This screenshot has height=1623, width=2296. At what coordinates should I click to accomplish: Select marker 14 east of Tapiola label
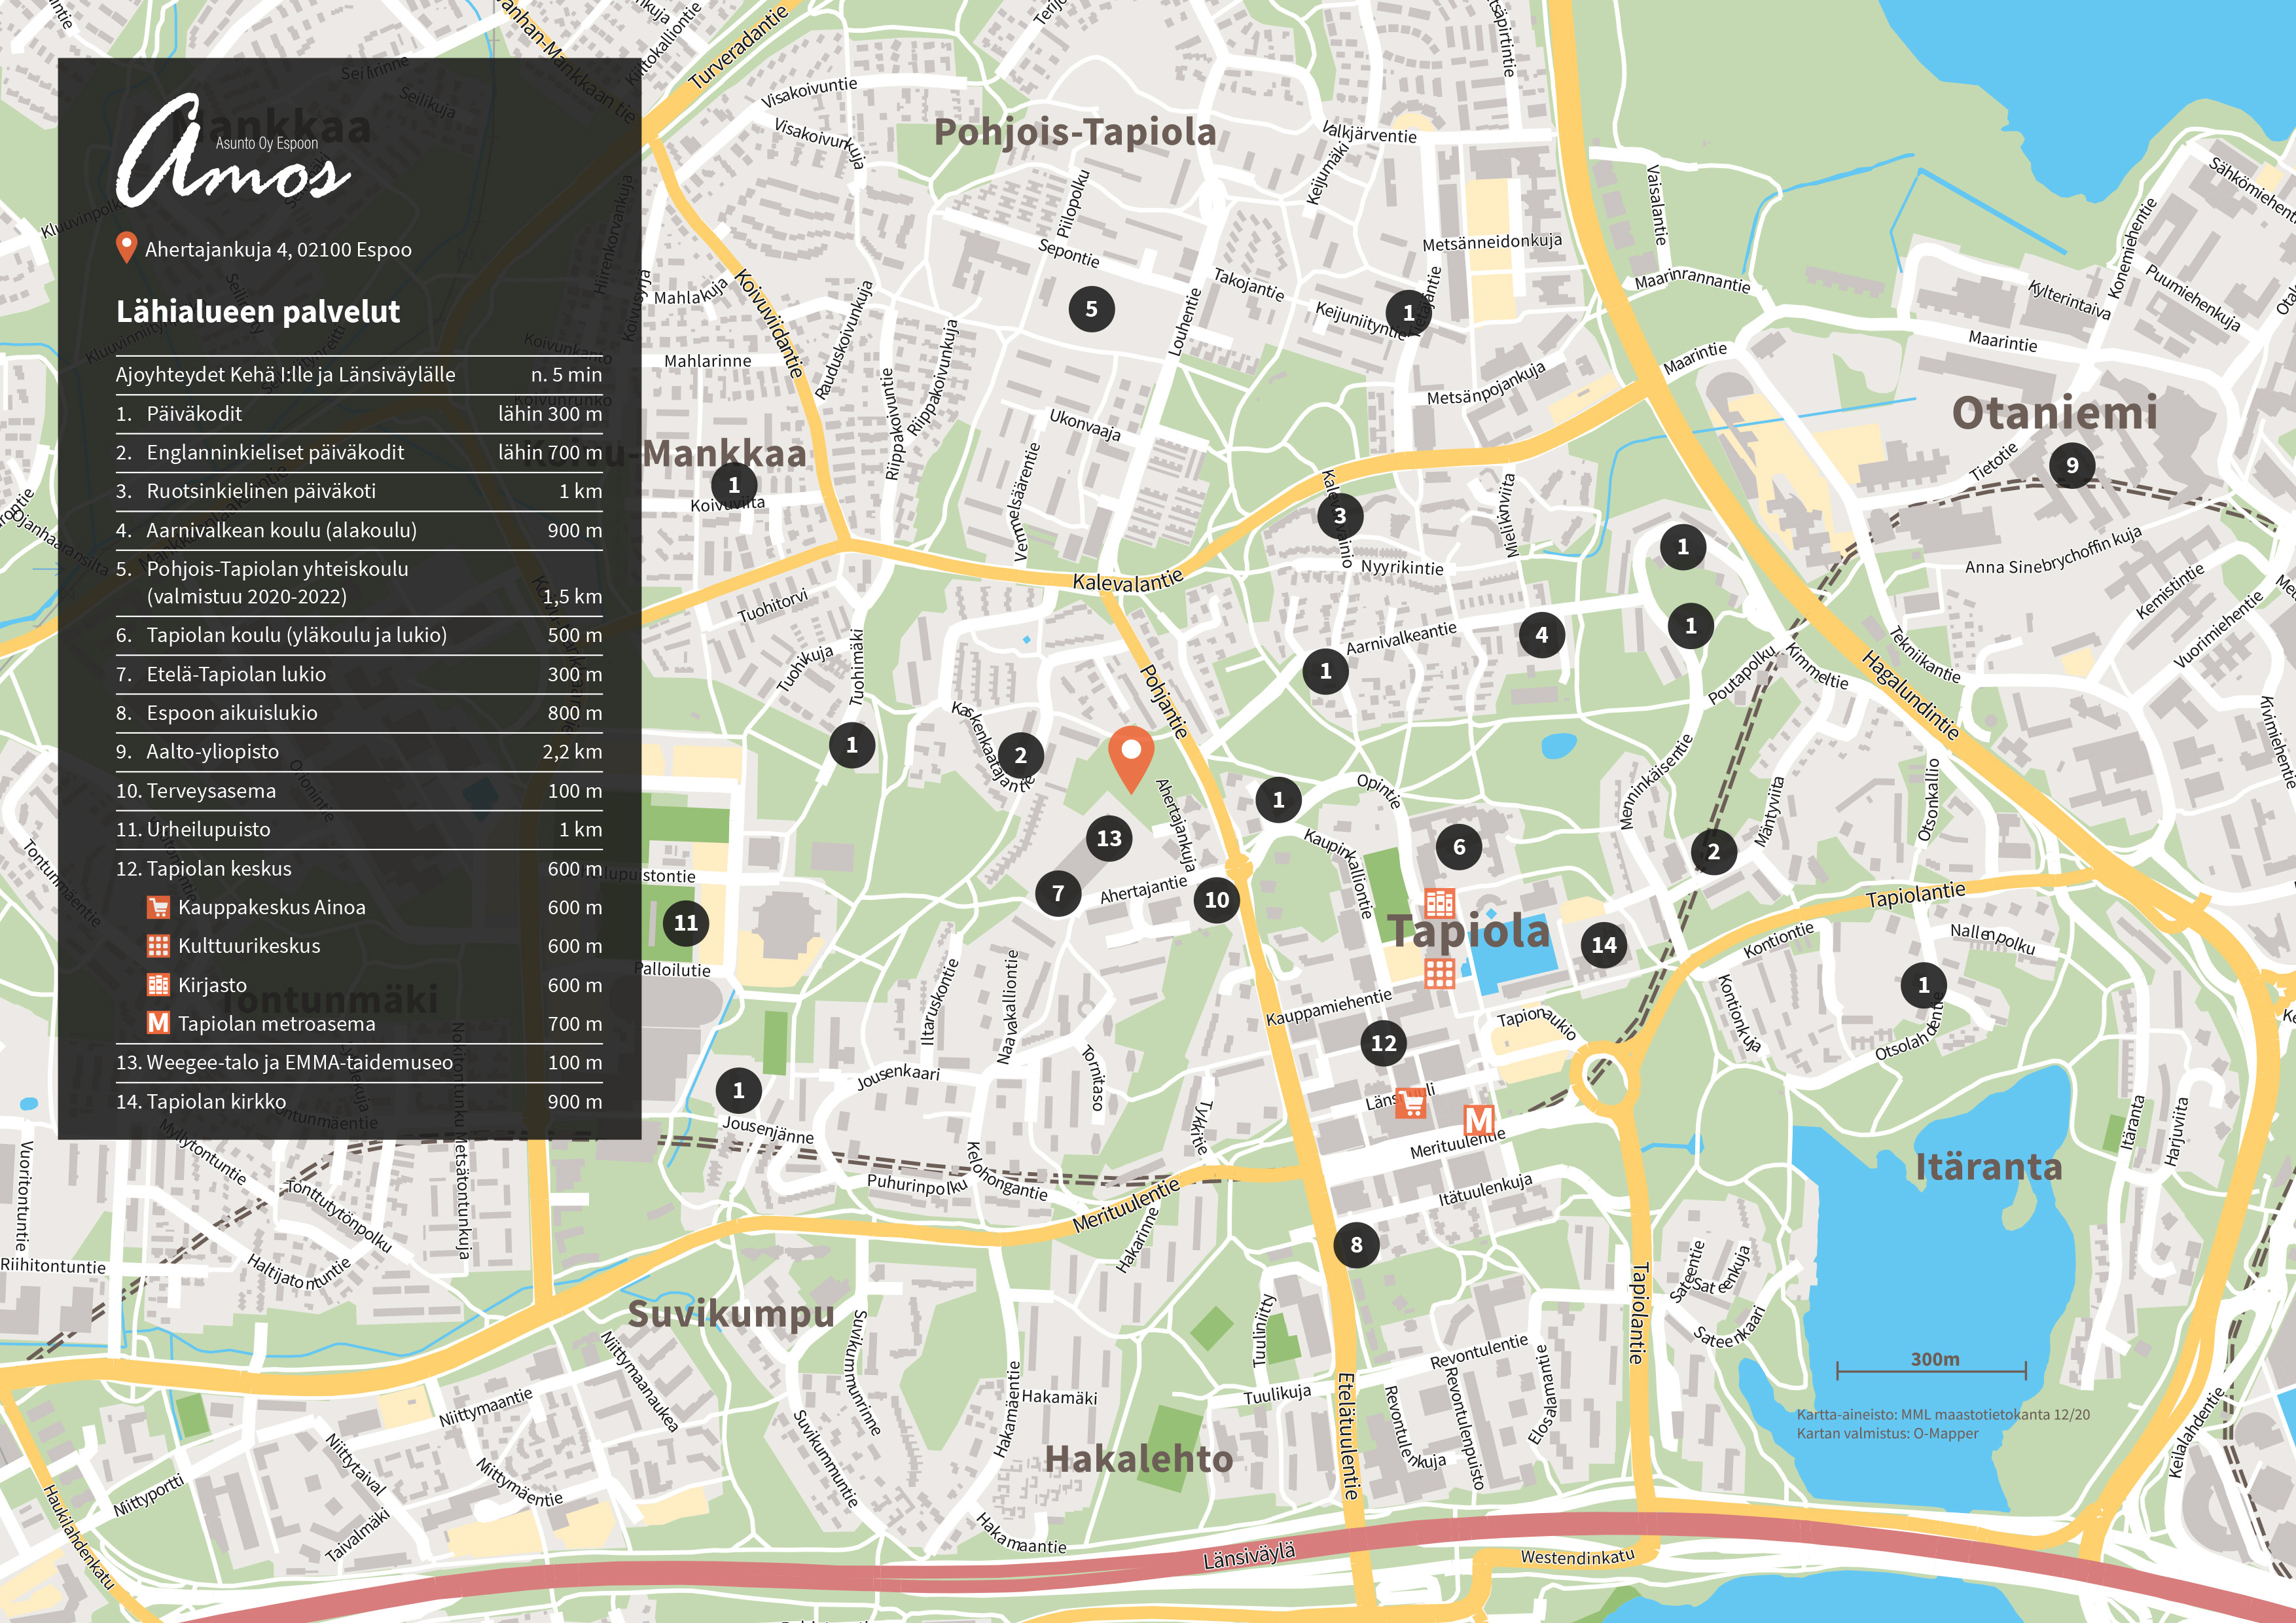pos(1603,944)
